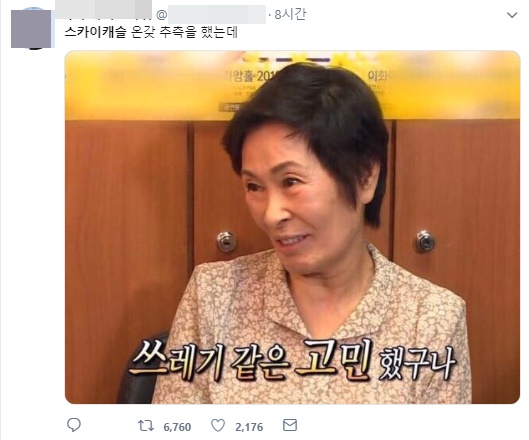The height and width of the screenshot is (440, 529).
Task: View the 2,176 likes count
Action: coord(249,427)
